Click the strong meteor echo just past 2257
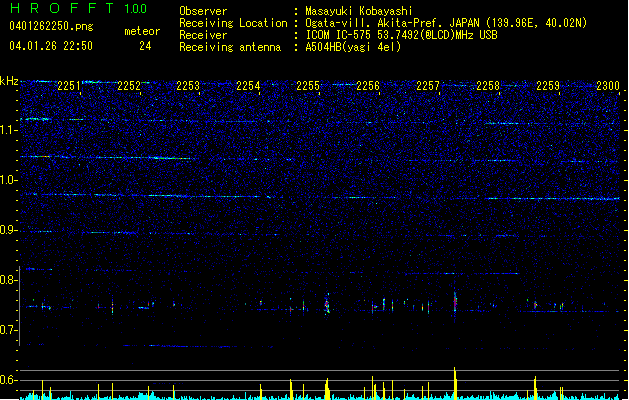 point(455,303)
